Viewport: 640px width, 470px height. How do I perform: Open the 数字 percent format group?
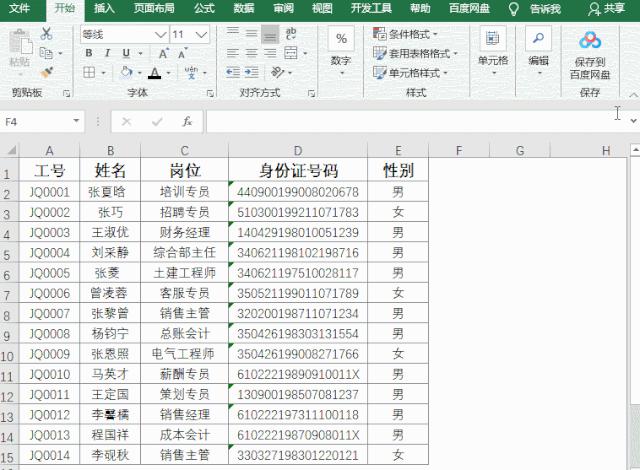(341, 51)
